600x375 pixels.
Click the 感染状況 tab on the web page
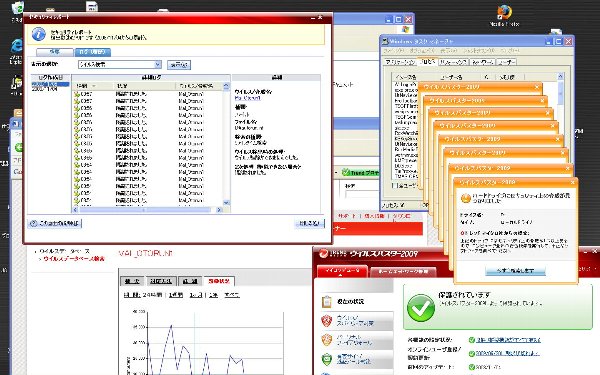coord(219,281)
